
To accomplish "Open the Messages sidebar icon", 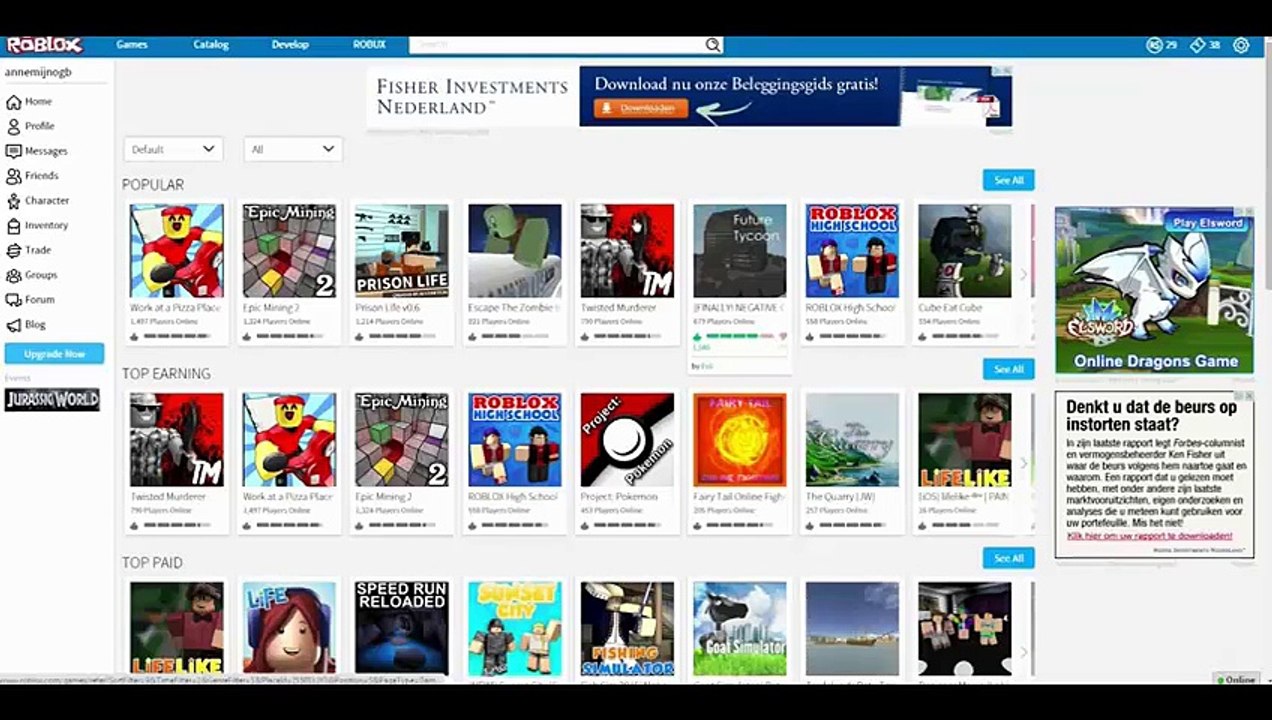I will point(13,151).
